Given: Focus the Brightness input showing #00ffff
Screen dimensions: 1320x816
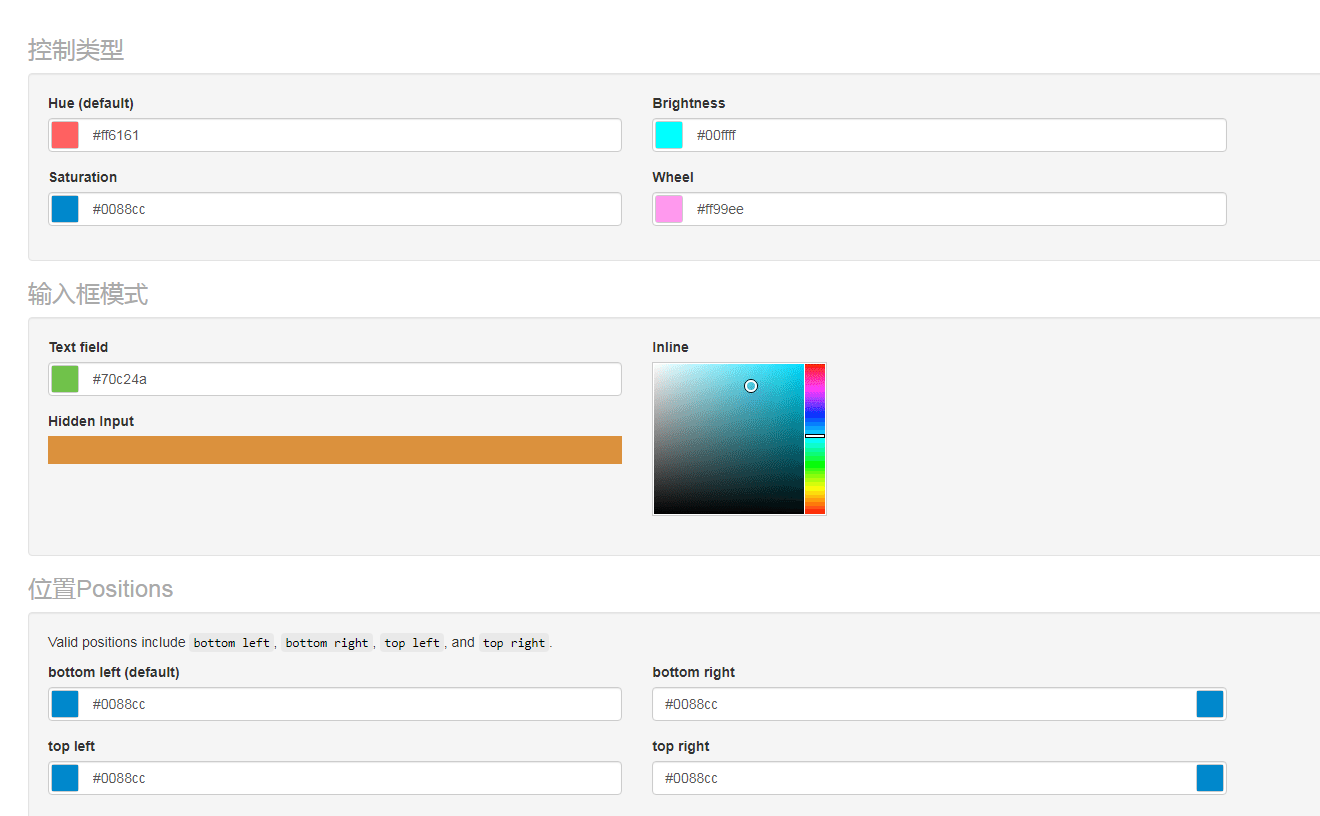Looking at the screenshot, I should [939, 135].
